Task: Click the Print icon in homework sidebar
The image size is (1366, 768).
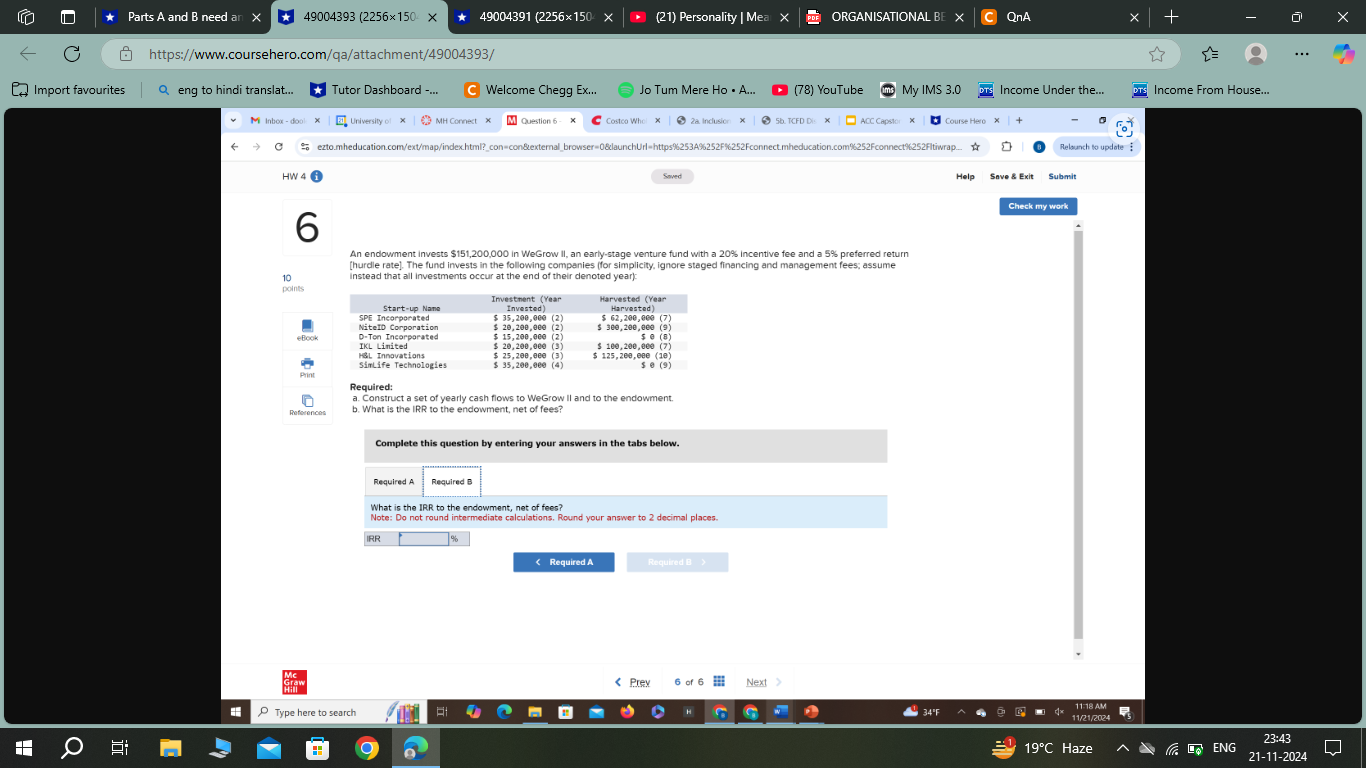Action: [307, 366]
